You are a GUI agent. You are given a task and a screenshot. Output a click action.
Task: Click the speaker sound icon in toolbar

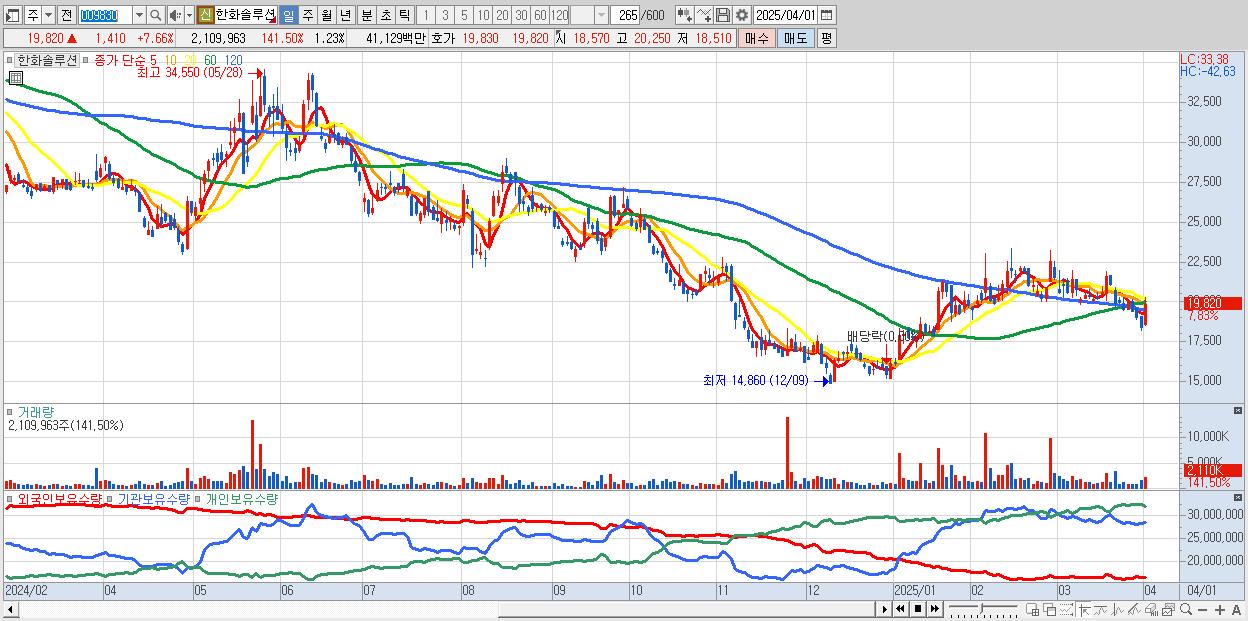[x=175, y=15]
